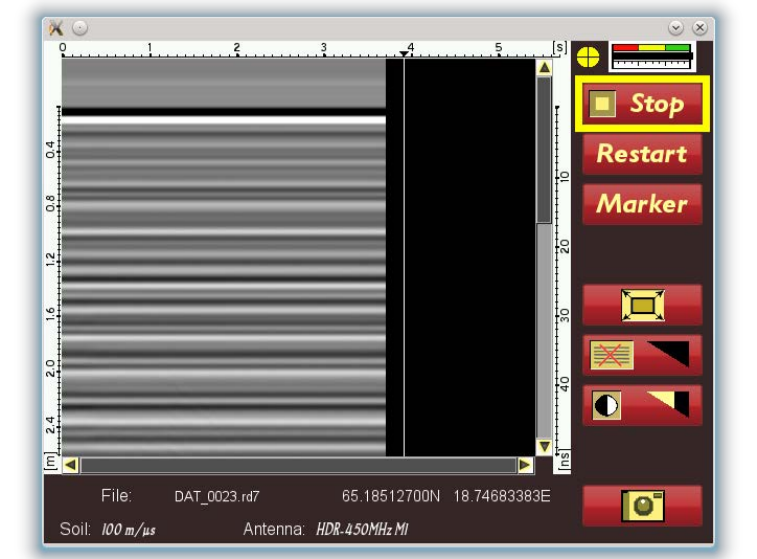Click the title bar chevron dropdown button

tap(676, 28)
